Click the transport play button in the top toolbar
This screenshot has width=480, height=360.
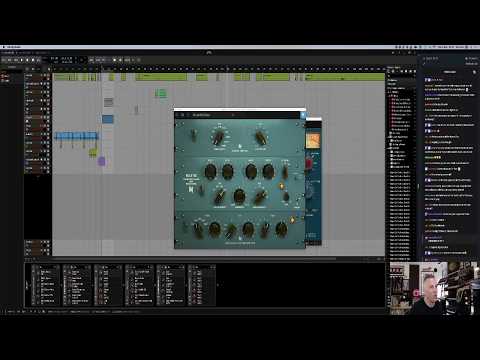click(22, 60)
